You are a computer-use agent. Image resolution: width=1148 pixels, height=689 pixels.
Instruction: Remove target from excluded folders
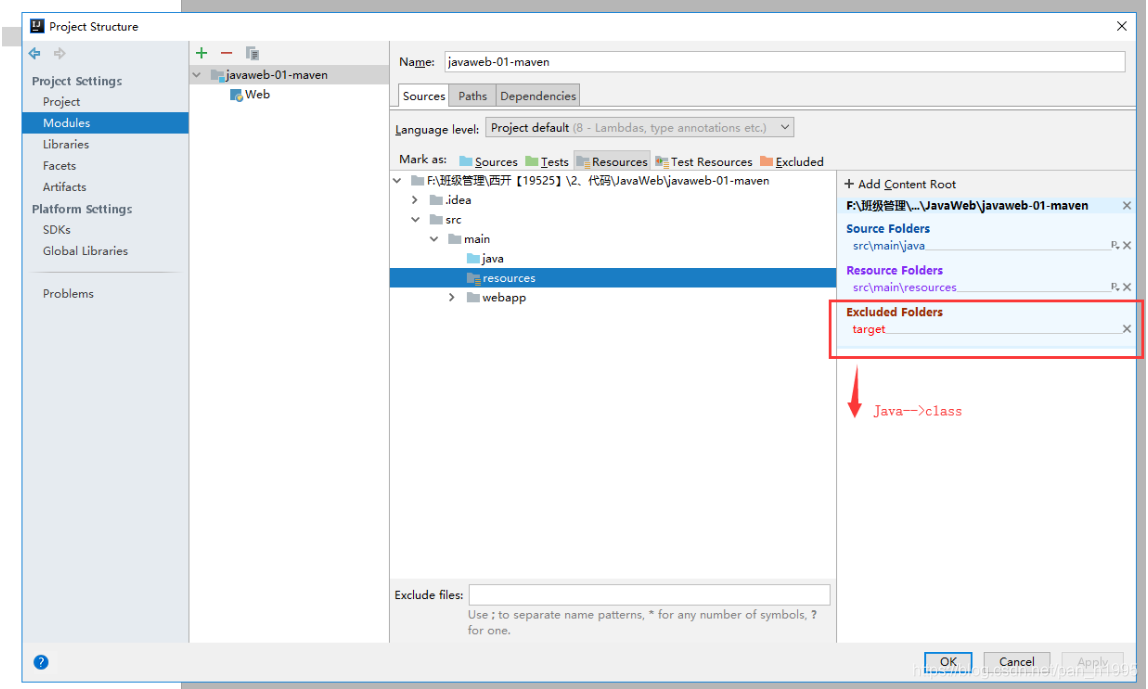point(1128,329)
